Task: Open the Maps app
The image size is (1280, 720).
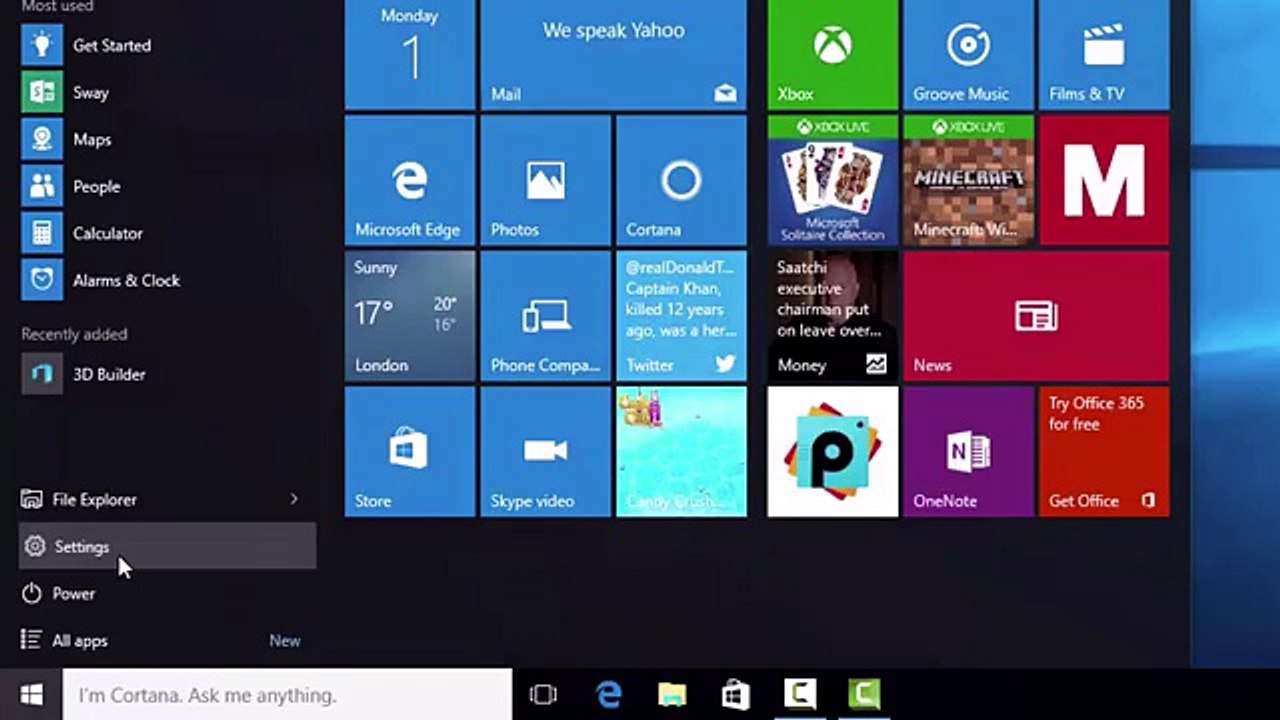Action: [x=167, y=139]
